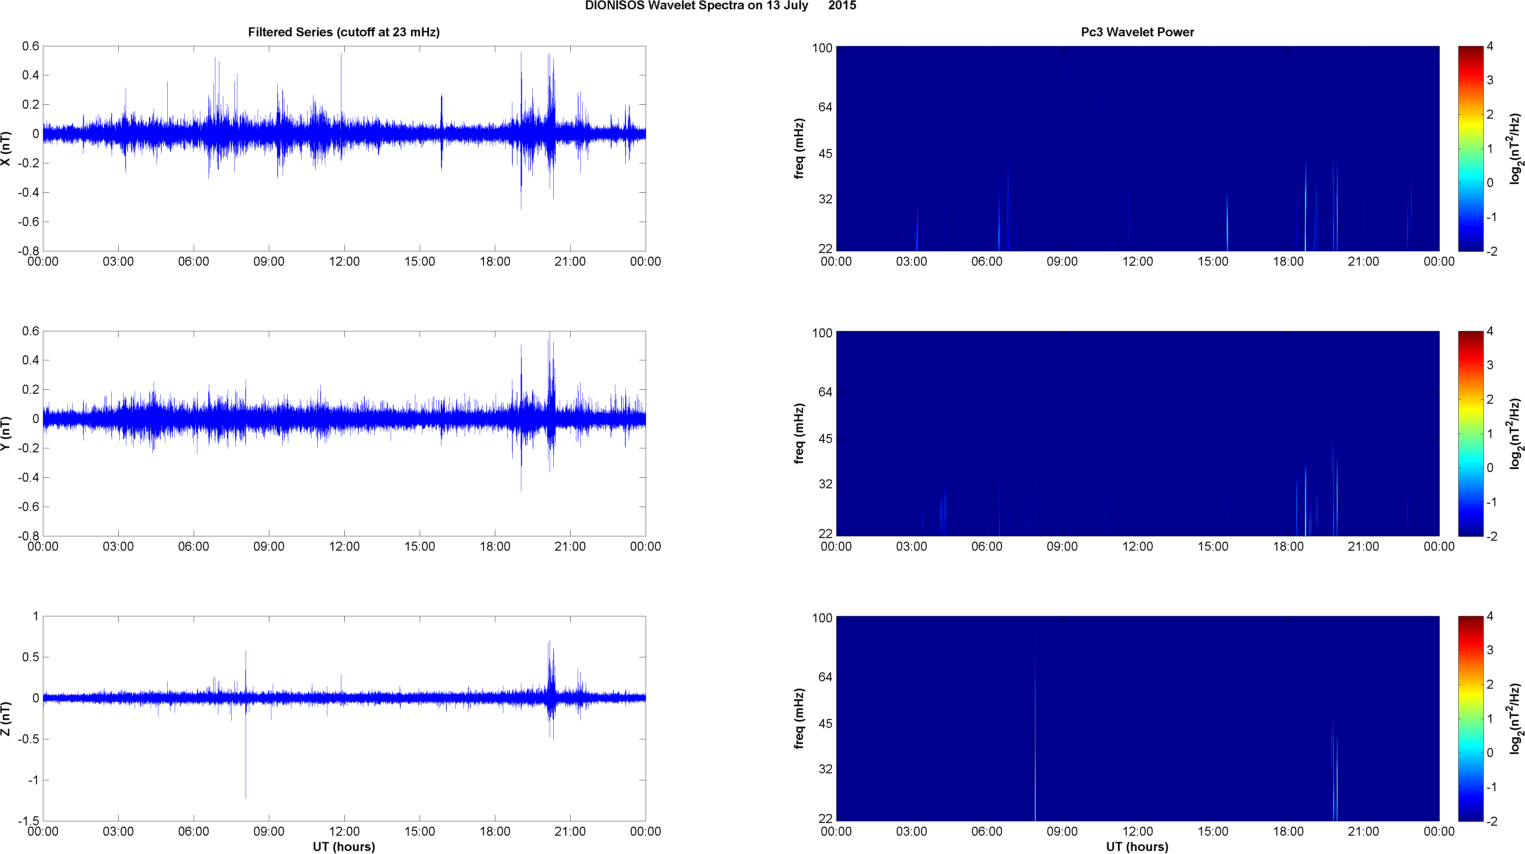
Task: Click the 18:00 tick under Y series plot
Action: (495, 547)
